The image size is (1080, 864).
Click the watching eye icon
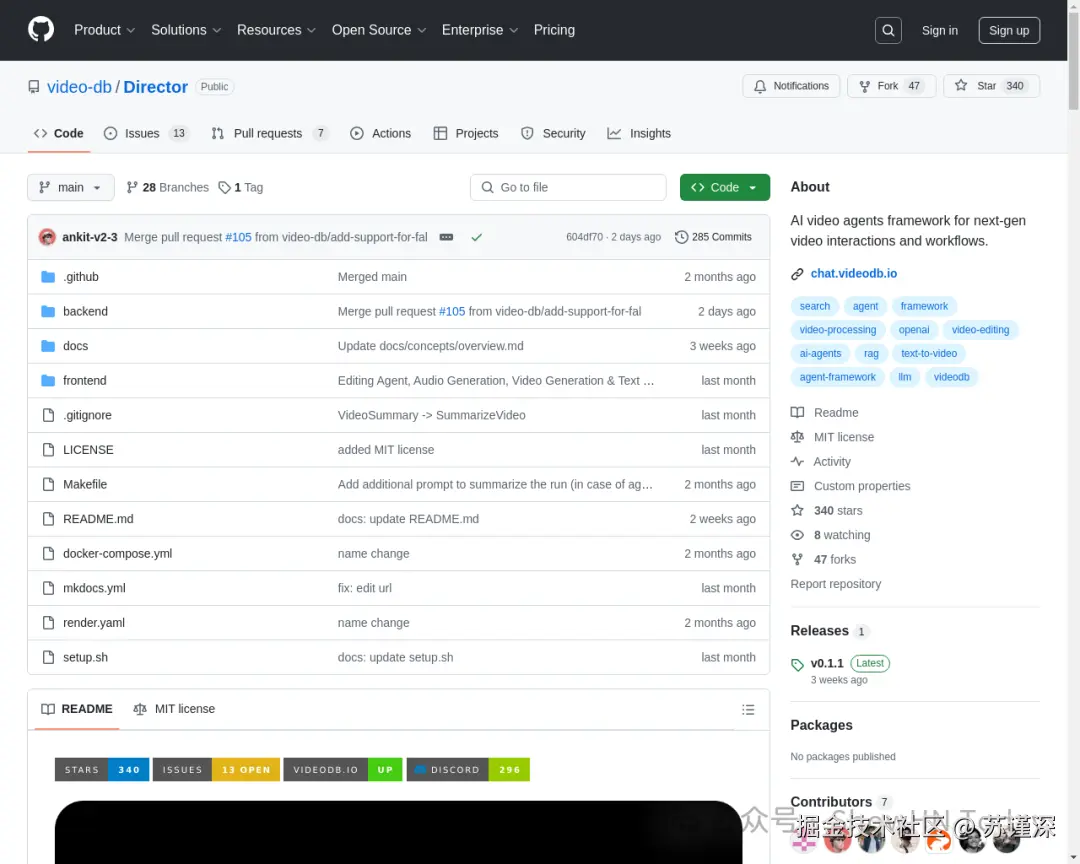tap(797, 535)
